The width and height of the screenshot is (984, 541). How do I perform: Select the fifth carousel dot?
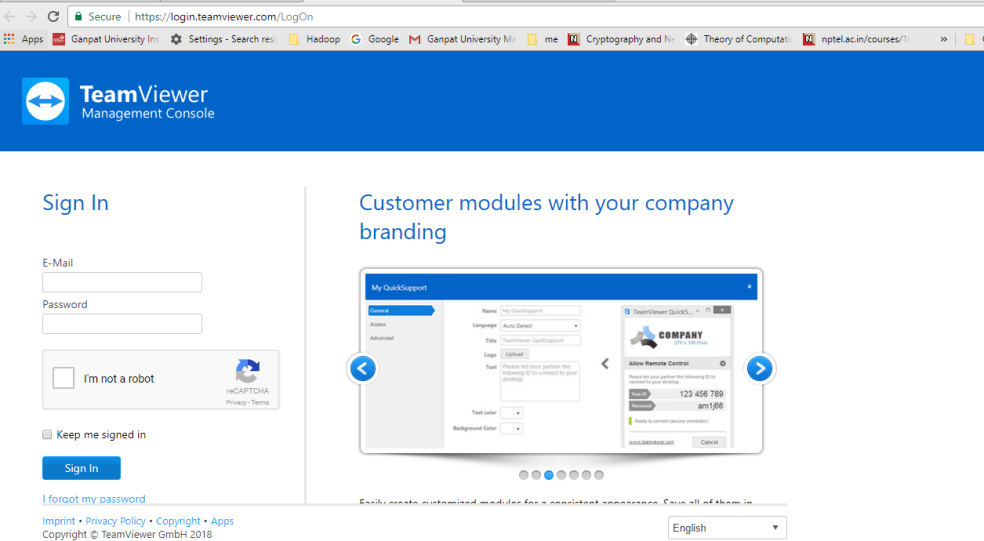point(574,475)
